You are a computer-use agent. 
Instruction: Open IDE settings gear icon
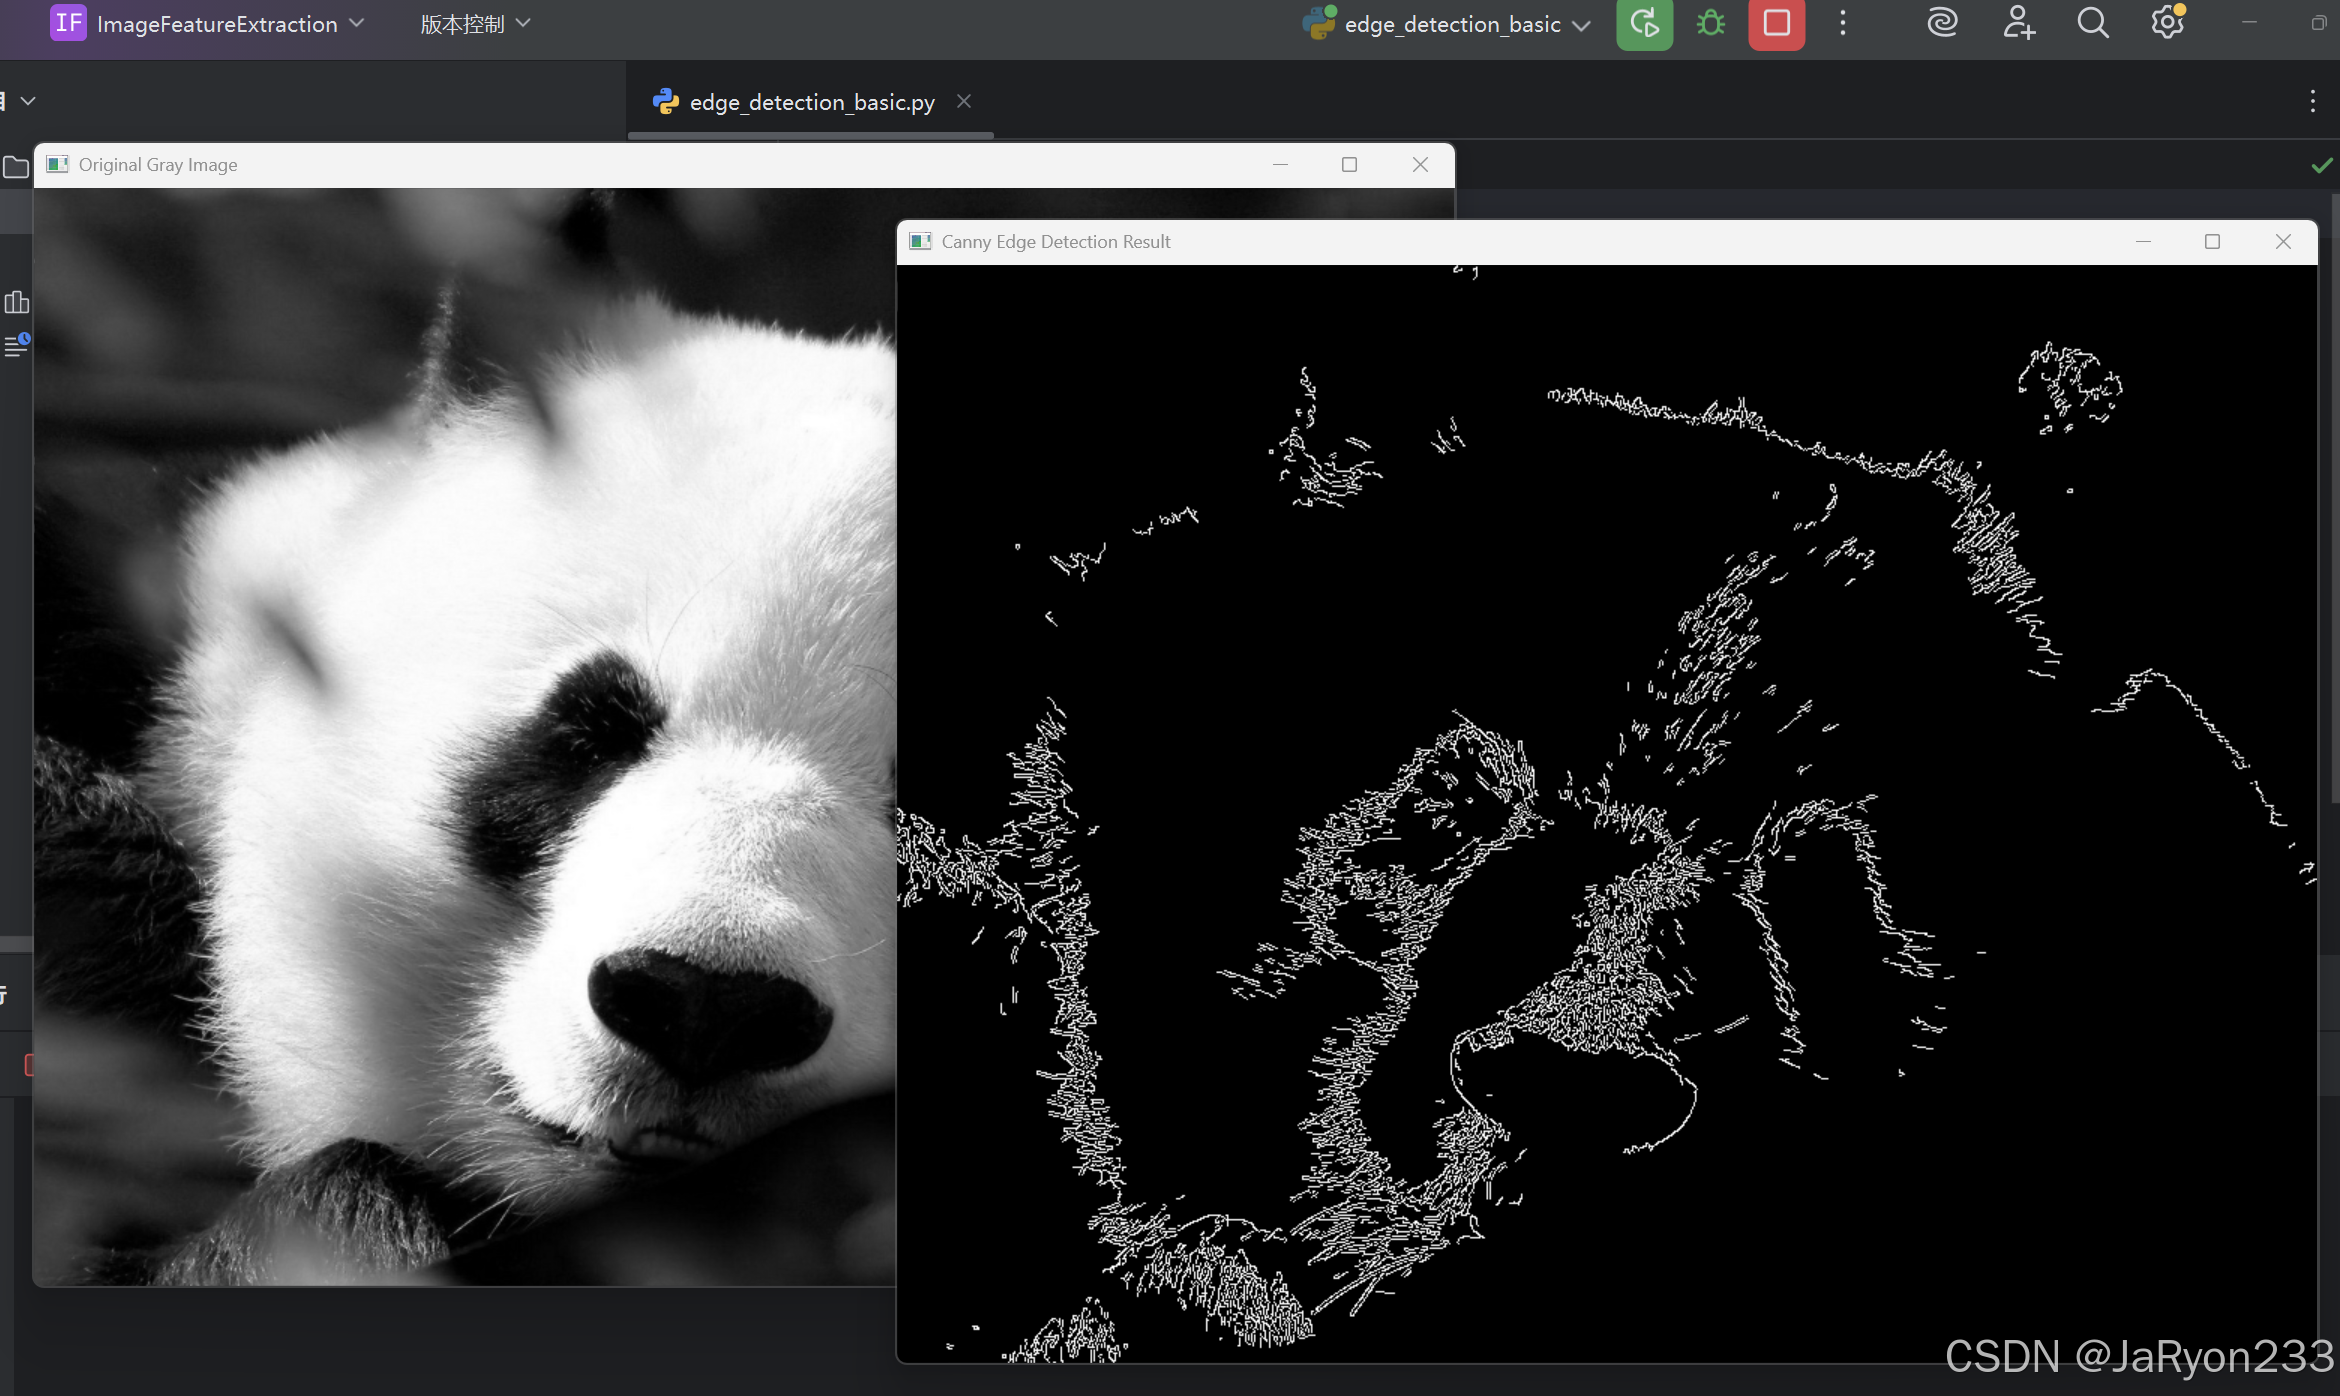(x=2167, y=23)
